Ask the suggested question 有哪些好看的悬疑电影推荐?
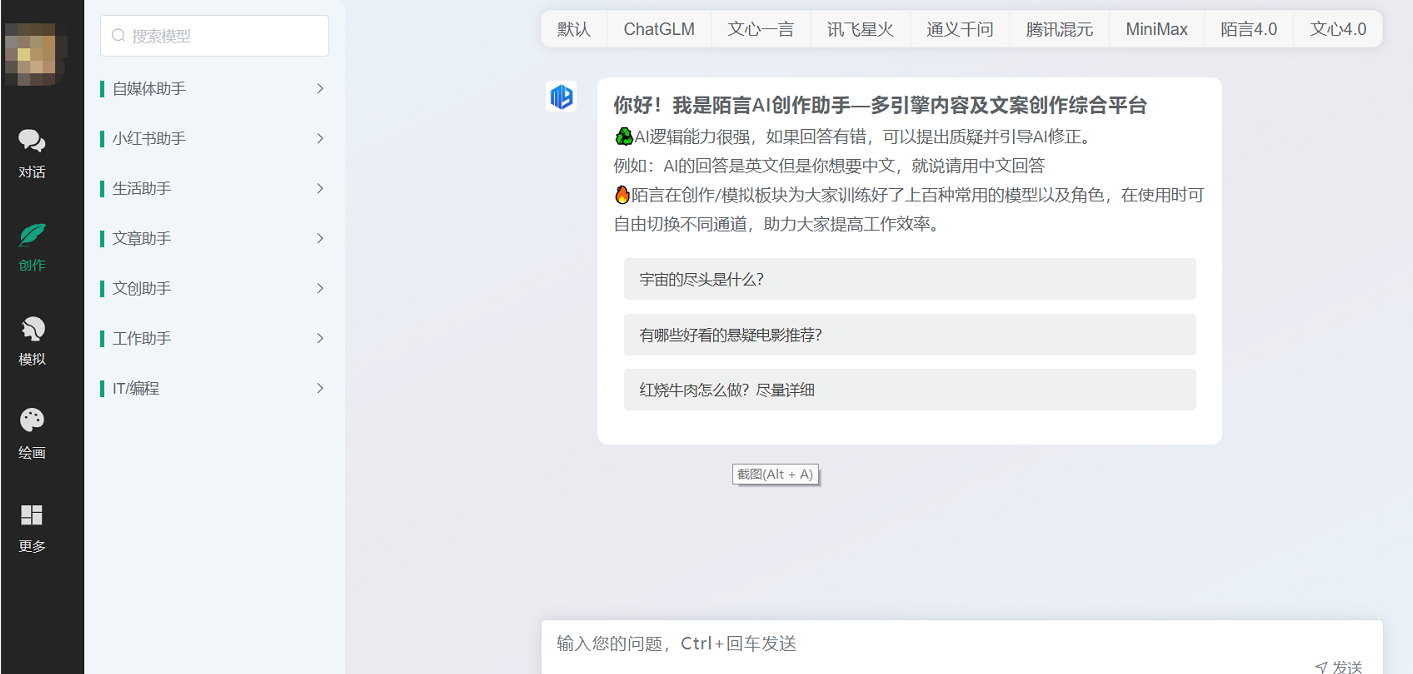 click(x=910, y=335)
